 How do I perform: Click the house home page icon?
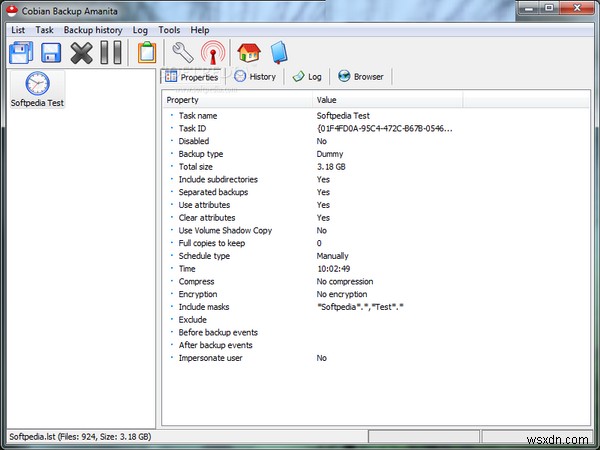249,52
